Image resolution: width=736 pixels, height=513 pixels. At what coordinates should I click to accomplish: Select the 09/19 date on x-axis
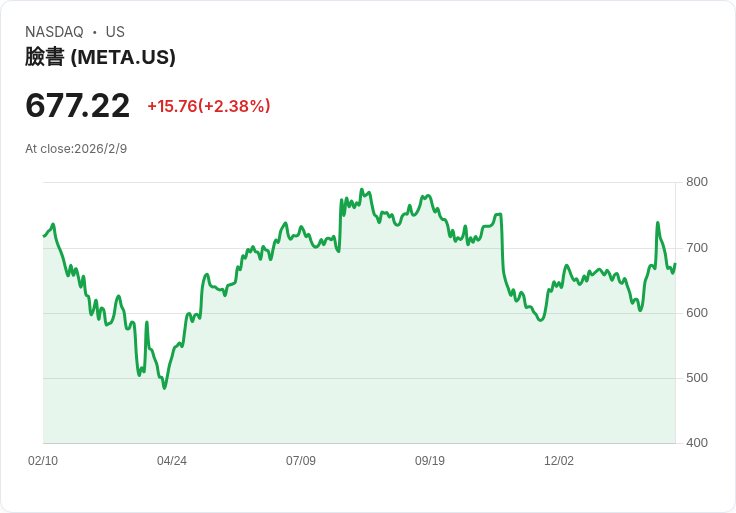tap(430, 461)
